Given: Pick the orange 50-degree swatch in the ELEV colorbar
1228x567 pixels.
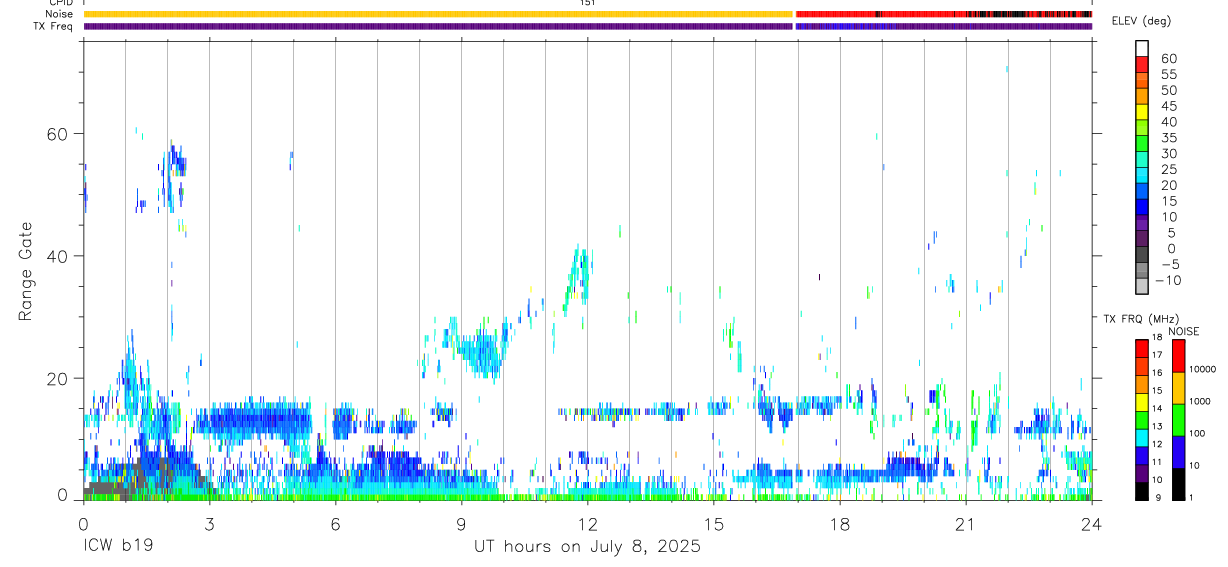Looking at the screenshot, I should [1142, 96].
